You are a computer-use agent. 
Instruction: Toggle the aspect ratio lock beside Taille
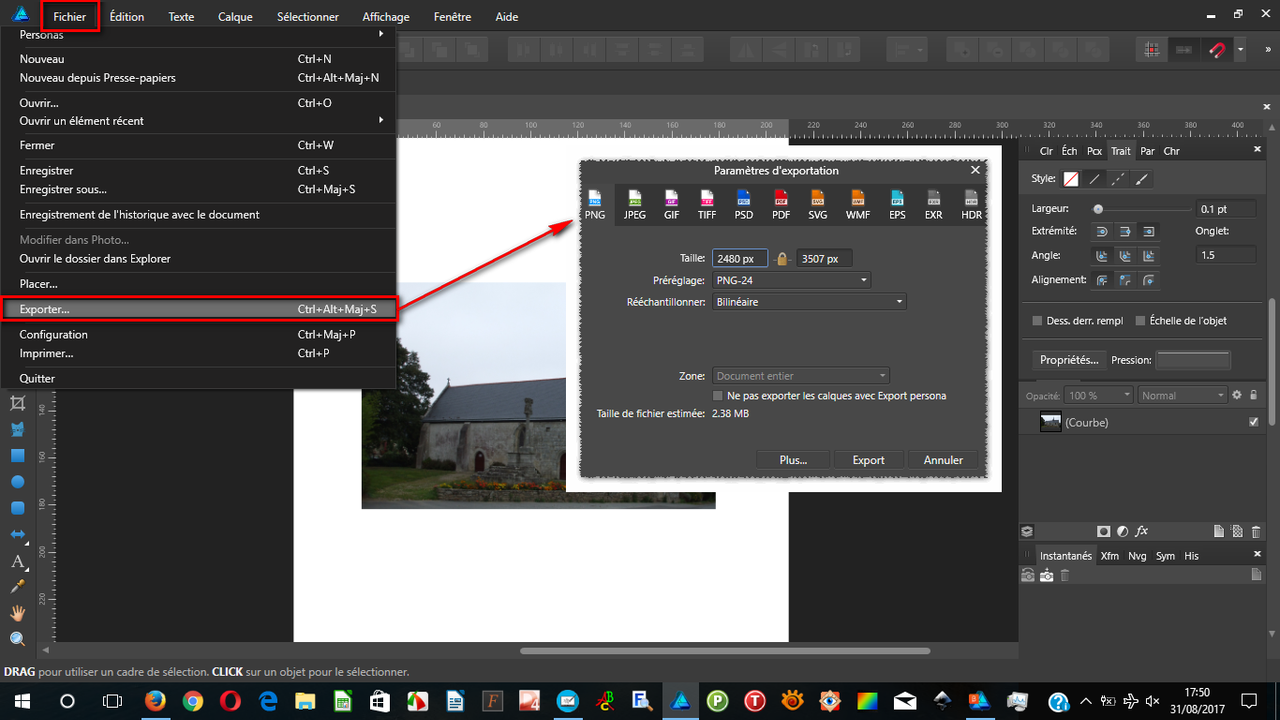(x=782, y=258)
